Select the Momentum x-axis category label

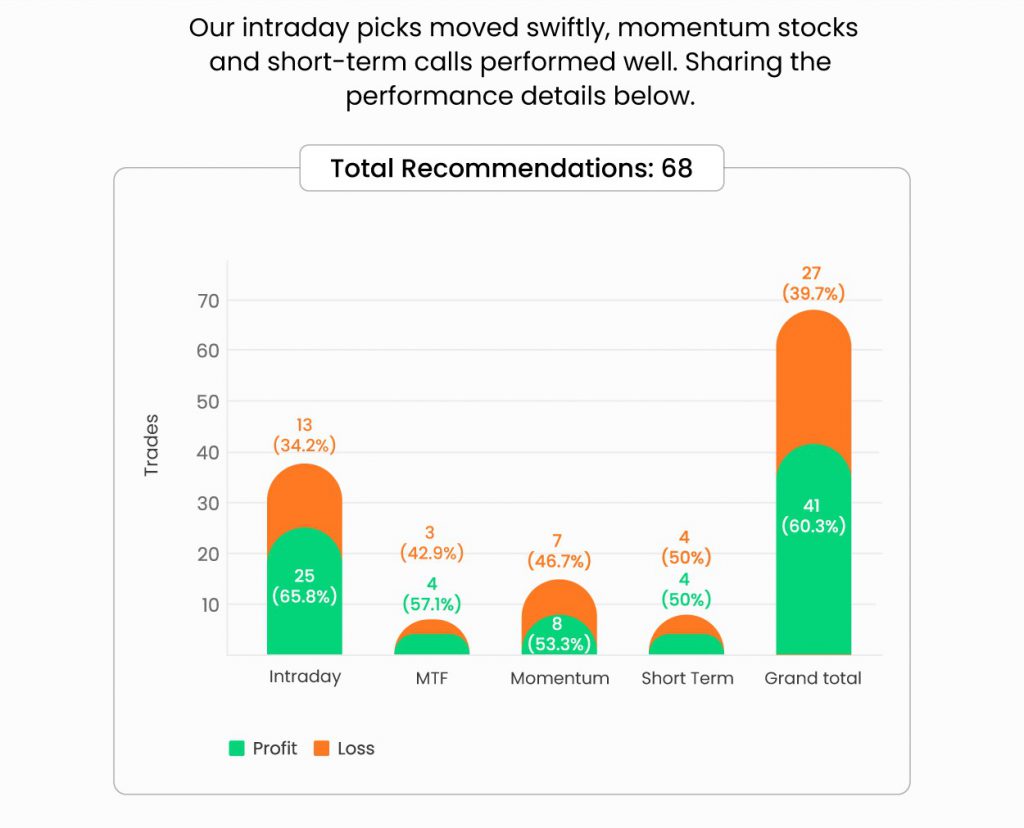point(559,678)
